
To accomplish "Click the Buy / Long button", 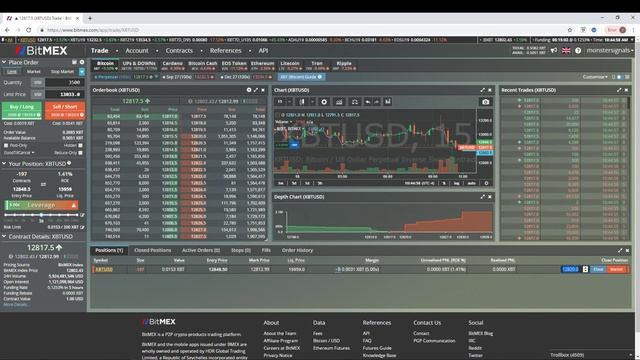I will [22, 110].
